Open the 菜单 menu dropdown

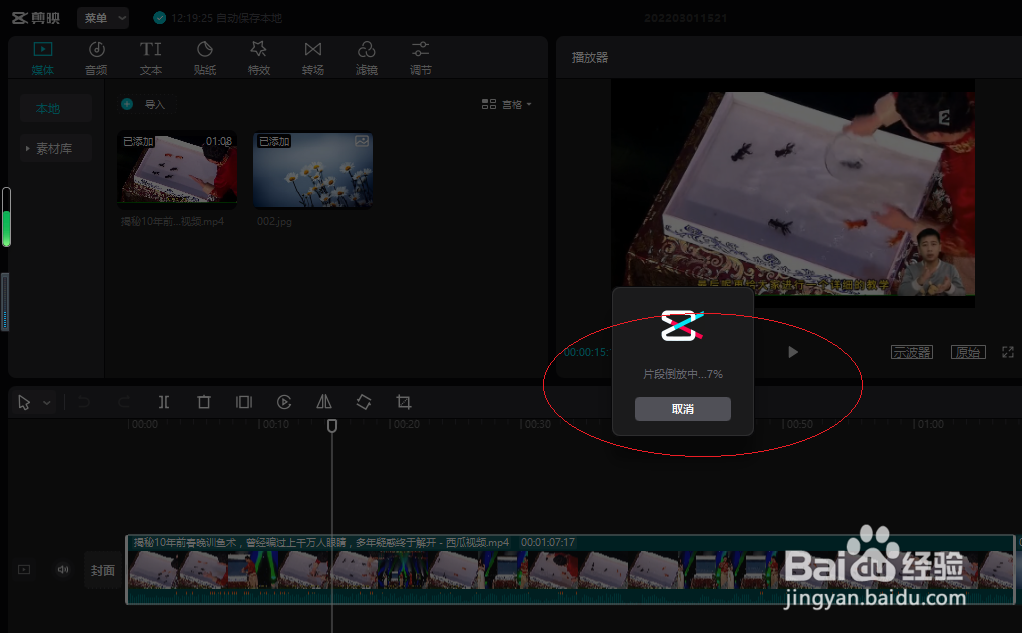[103, 18]
